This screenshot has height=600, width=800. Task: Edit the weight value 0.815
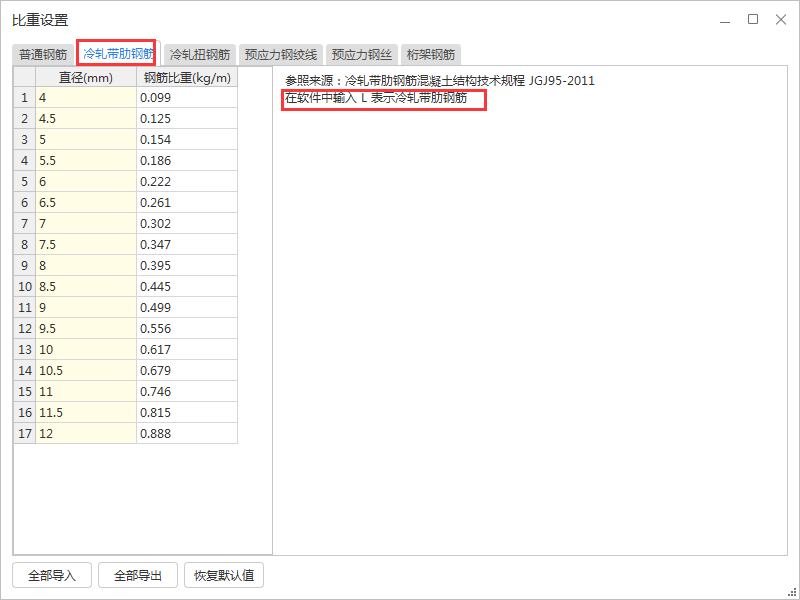tap(187, 412)
